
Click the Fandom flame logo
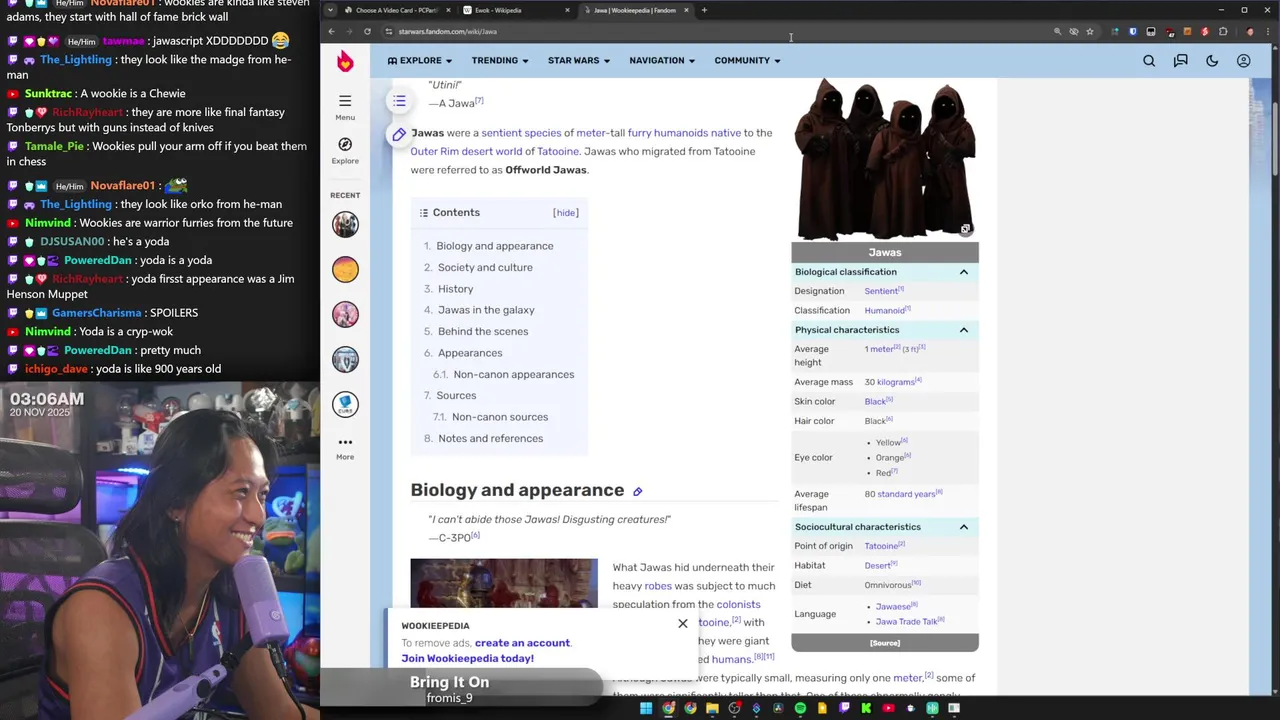point(345,61)
